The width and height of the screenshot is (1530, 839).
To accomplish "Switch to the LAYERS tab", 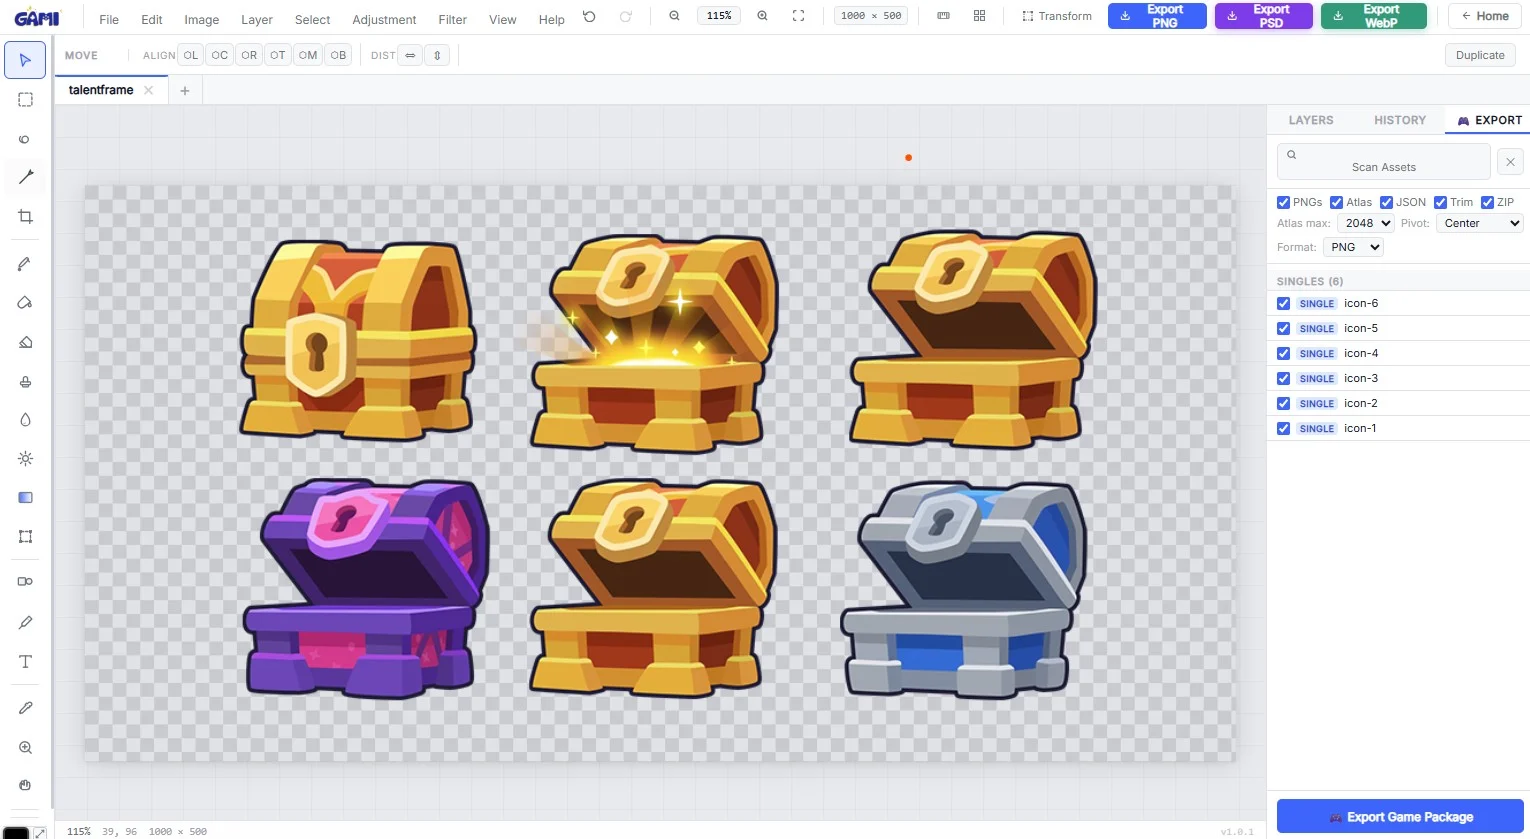I will 1310,120.
